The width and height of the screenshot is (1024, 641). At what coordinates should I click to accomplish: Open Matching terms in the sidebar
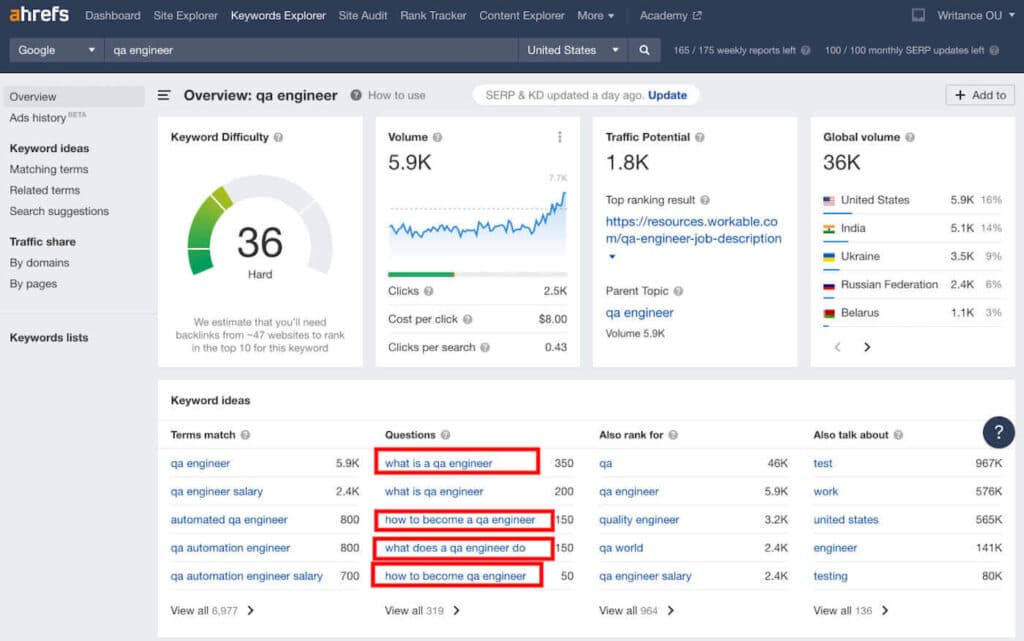point(48,169)
